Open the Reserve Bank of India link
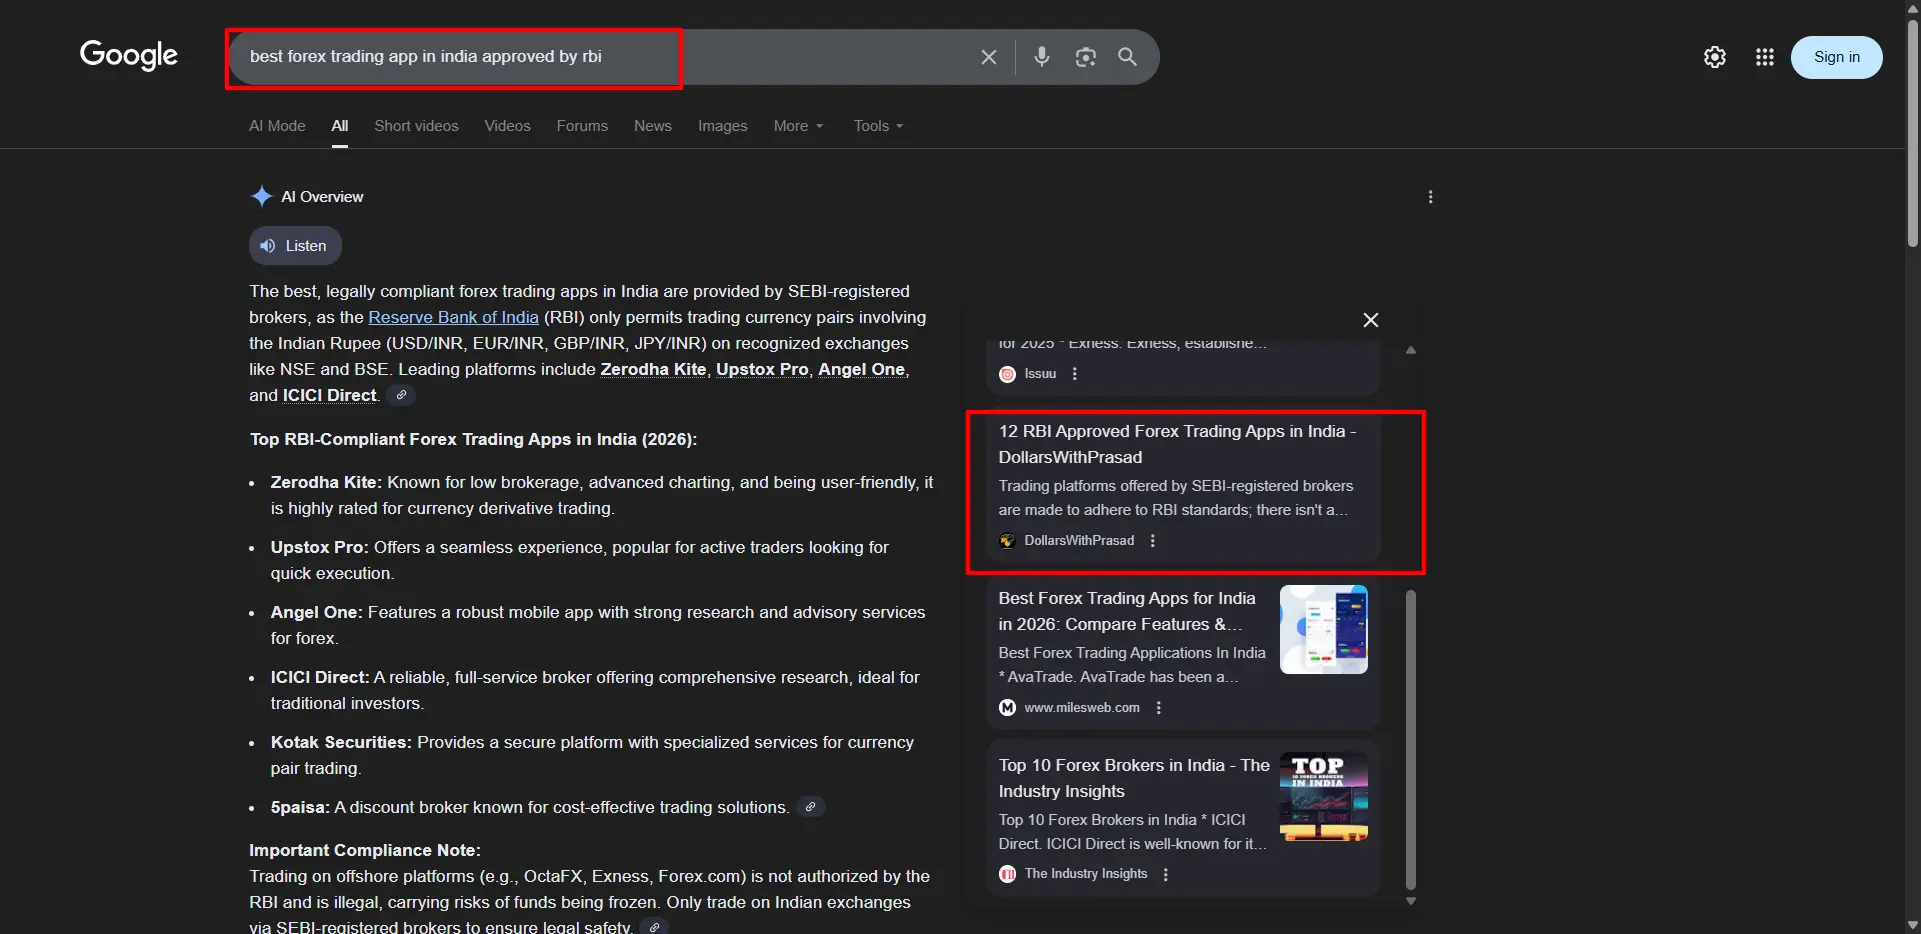The image size is (1921, 934). pos(453,317)
